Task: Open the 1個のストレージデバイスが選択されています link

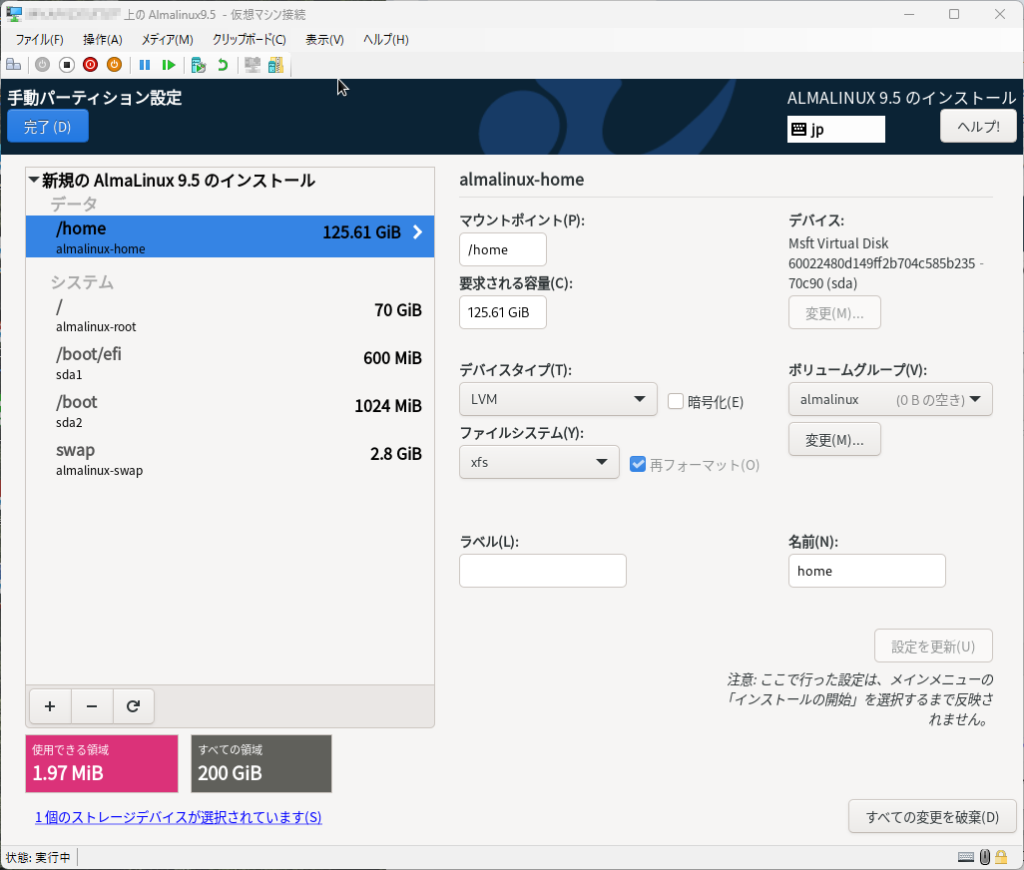Action: coord(178,818)
